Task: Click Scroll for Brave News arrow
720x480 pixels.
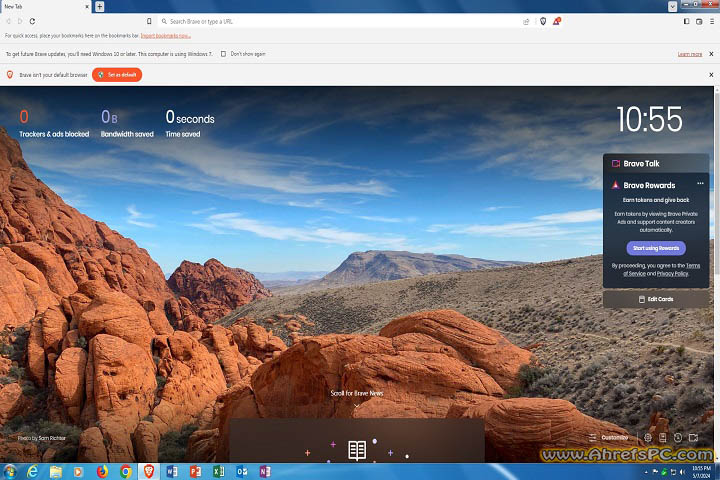Action: (357, 406)
